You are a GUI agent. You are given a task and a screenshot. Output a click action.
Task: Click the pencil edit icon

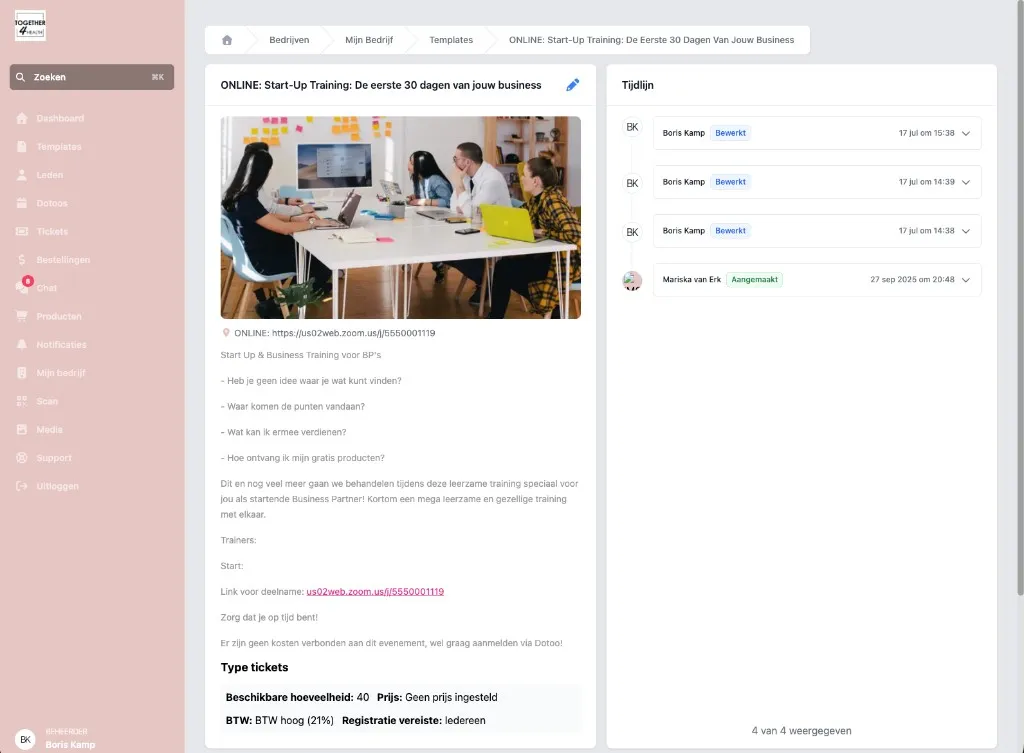(573, 85)
